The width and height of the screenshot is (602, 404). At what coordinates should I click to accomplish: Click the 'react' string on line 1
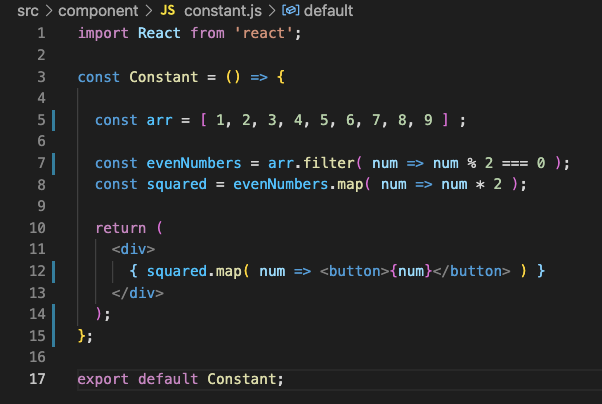coord(264,33)
